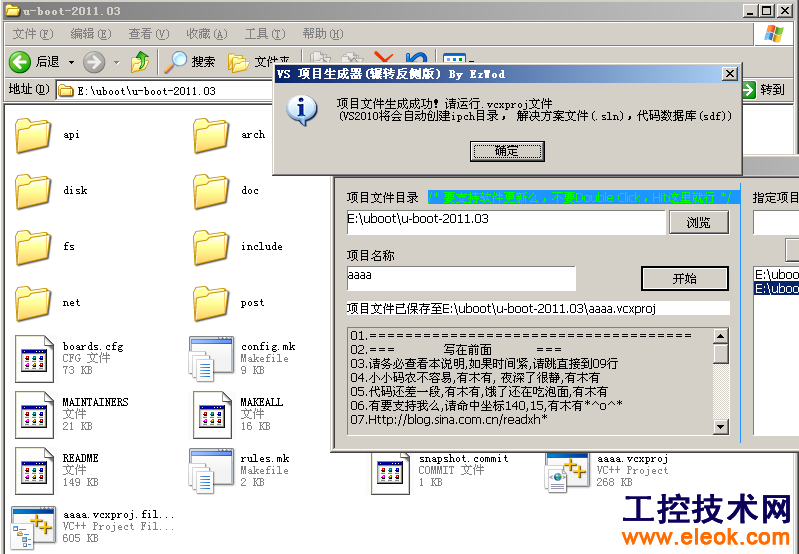
Task: Open the Back history dropdown arrow
Action: 71,62
